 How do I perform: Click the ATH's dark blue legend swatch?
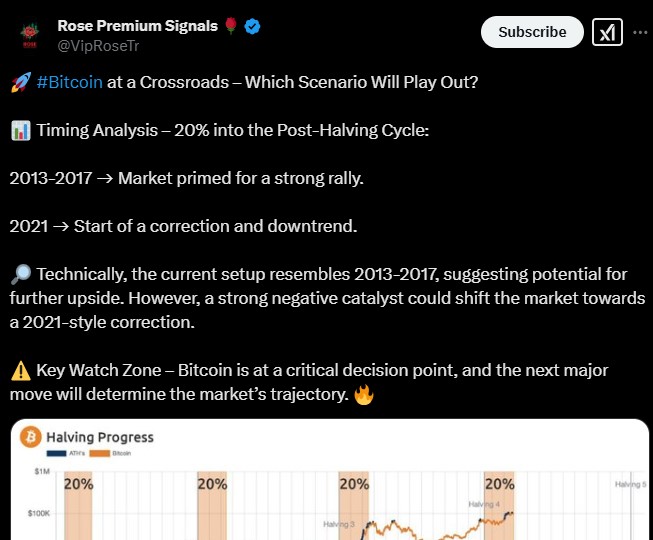[57, 453]
